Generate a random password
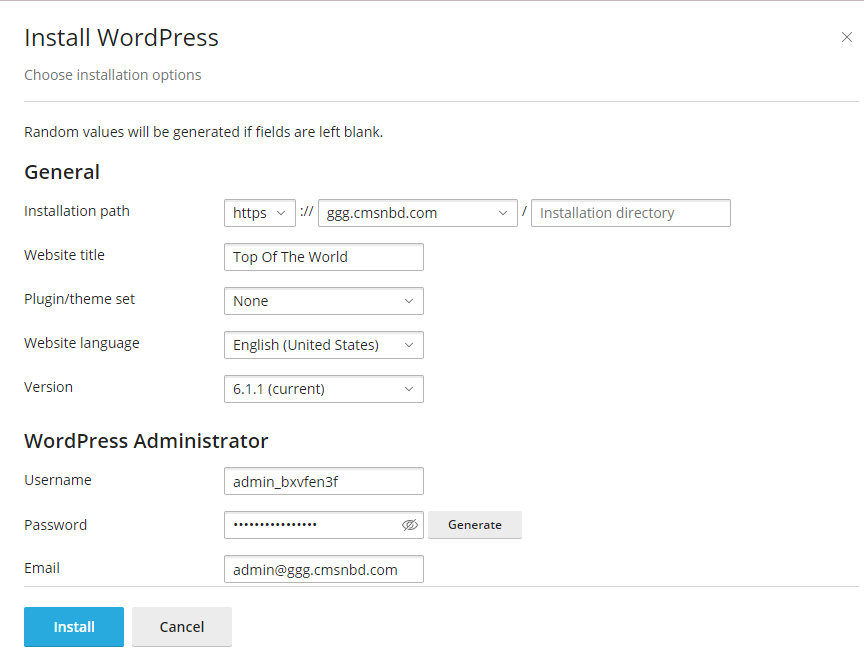Image resolution: width=864 pixels, height=652 pixels. point(475,525)
